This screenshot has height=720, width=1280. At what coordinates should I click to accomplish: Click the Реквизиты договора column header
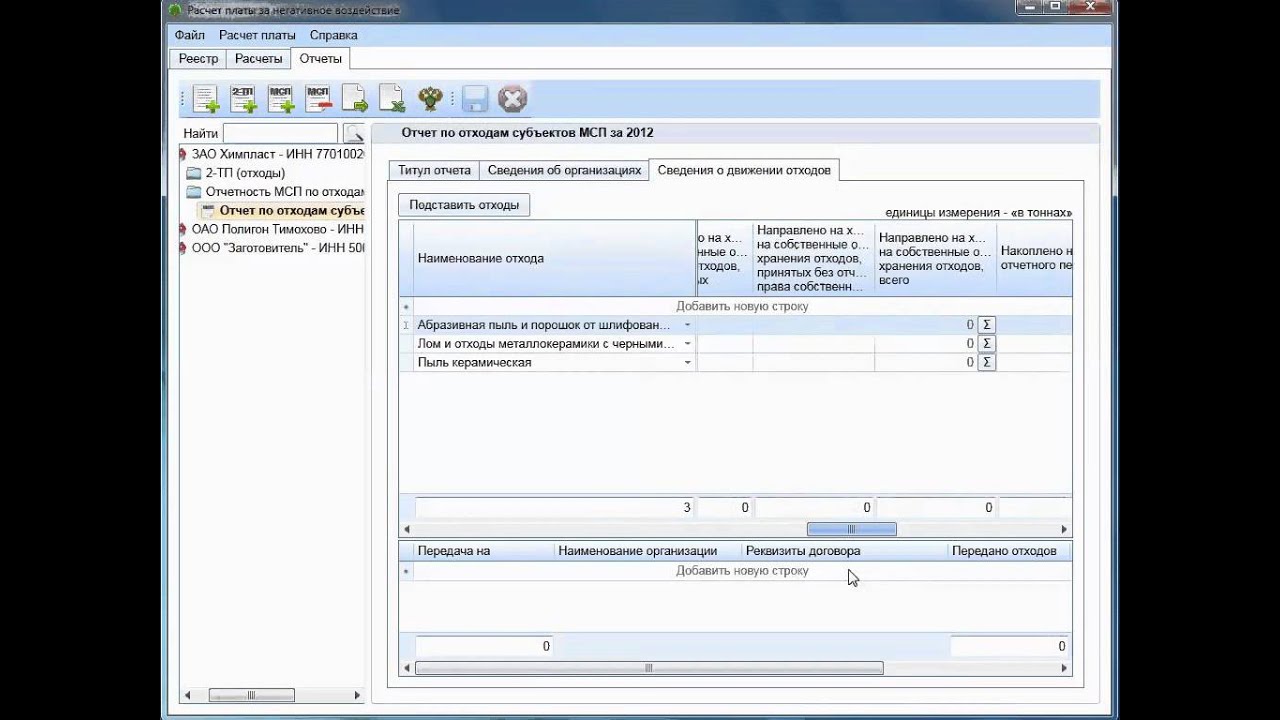pos(845,551)
